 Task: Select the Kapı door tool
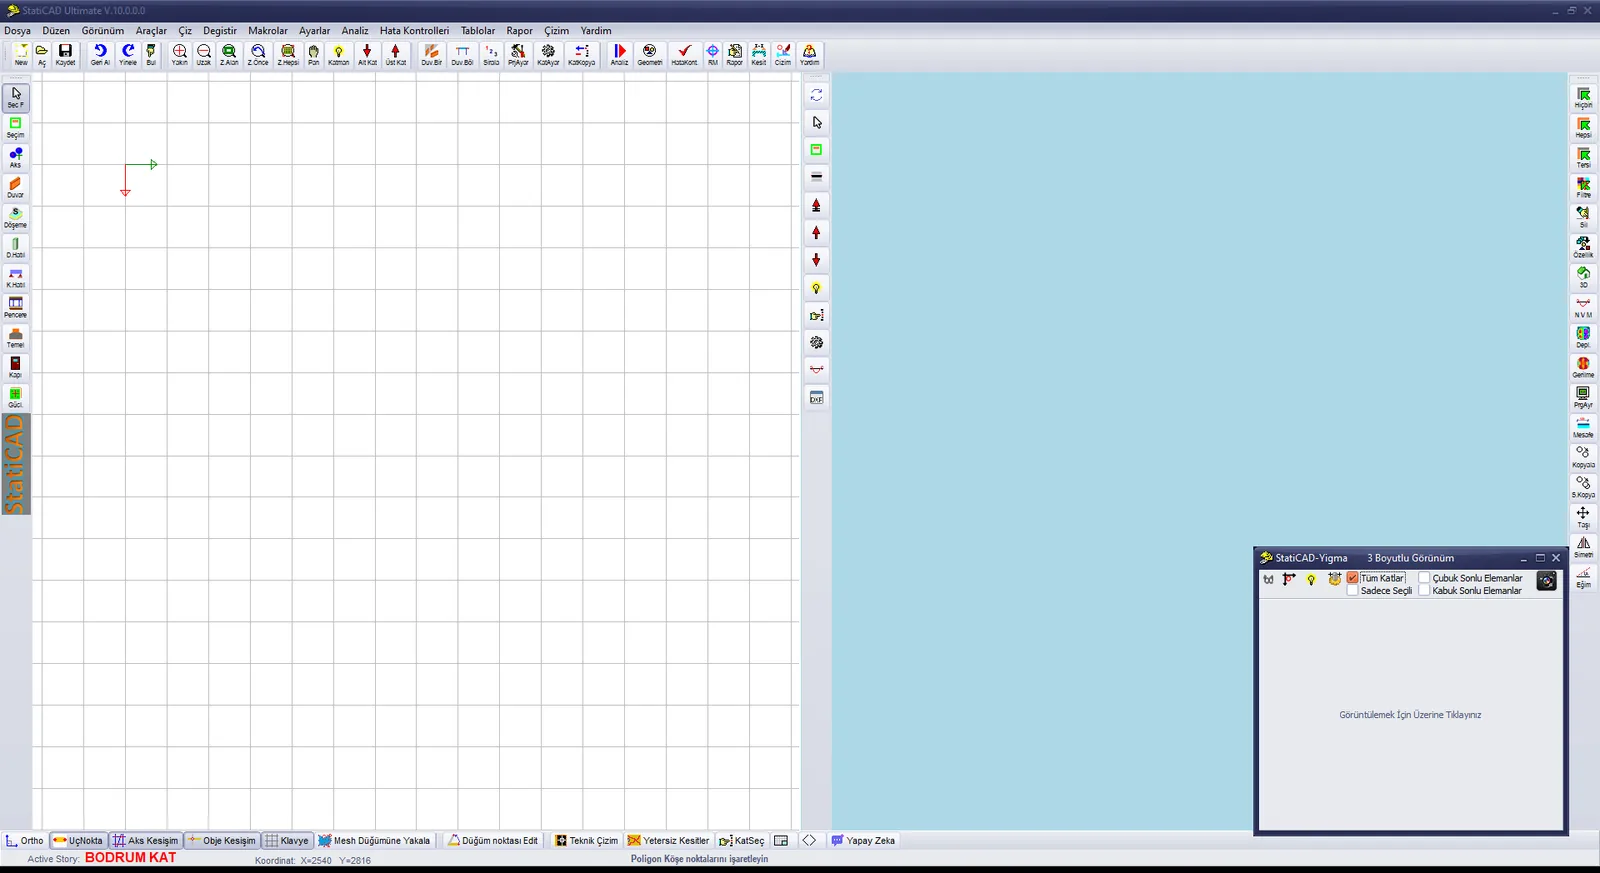(x=16, y=367)
